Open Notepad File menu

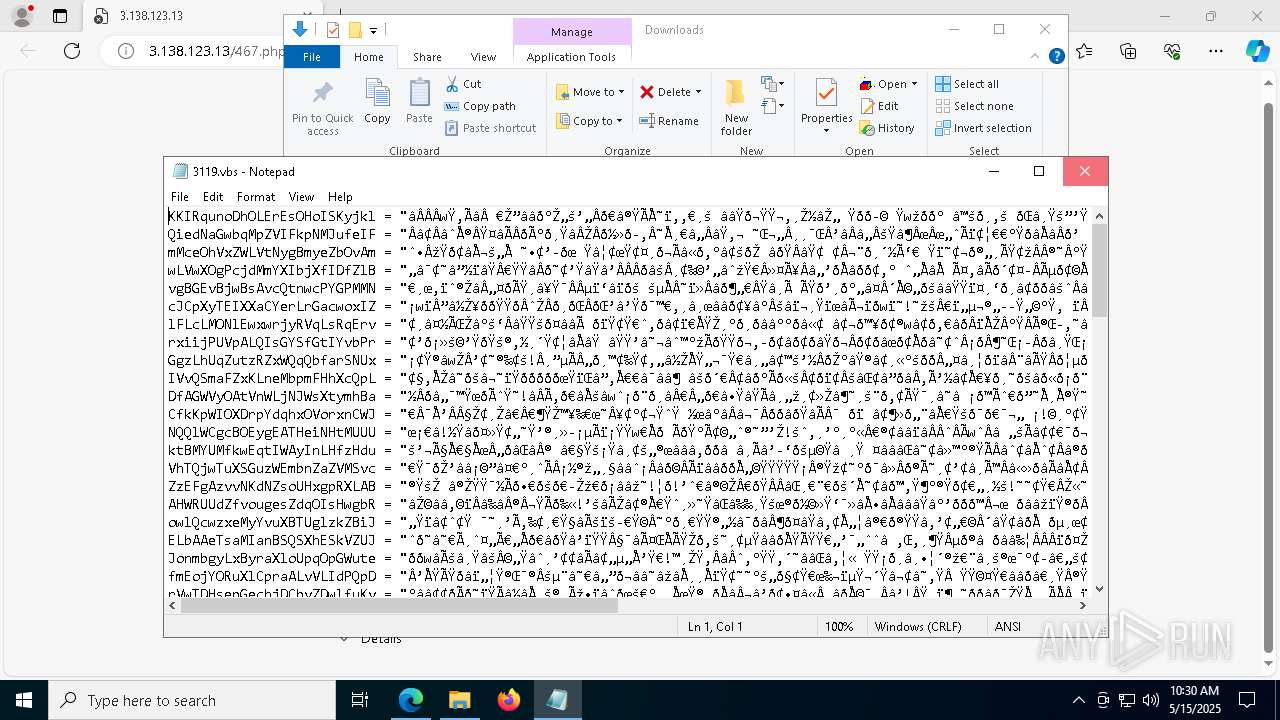tap(180, 197)
